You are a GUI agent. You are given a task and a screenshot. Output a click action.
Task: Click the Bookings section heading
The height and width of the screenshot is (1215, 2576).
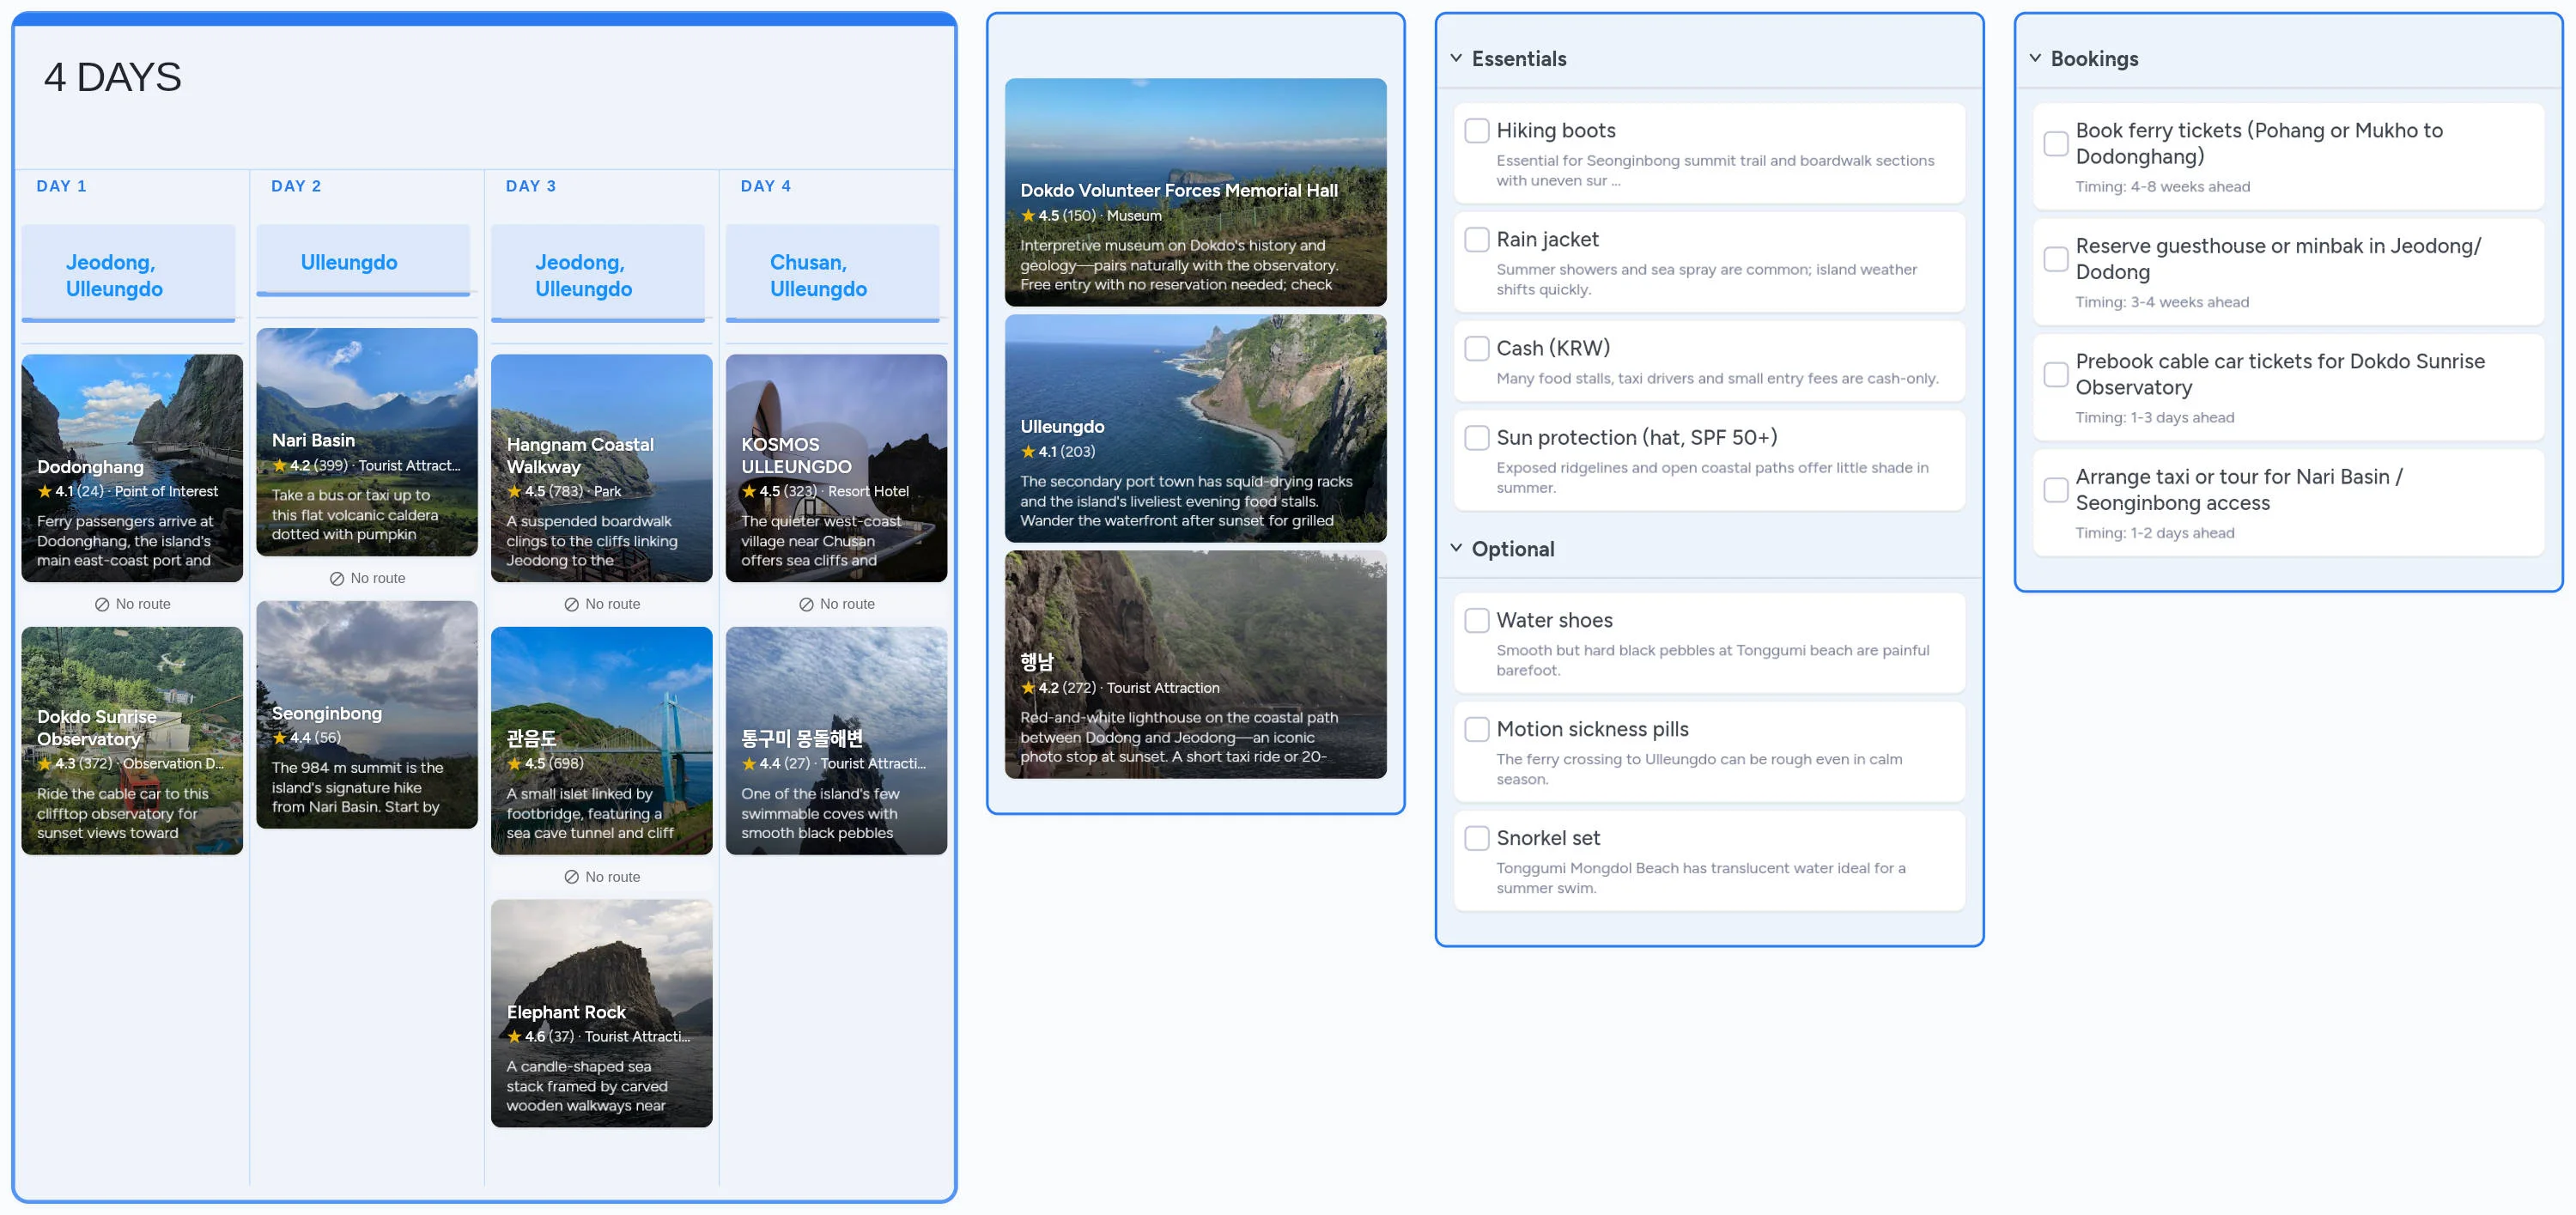2094,59
